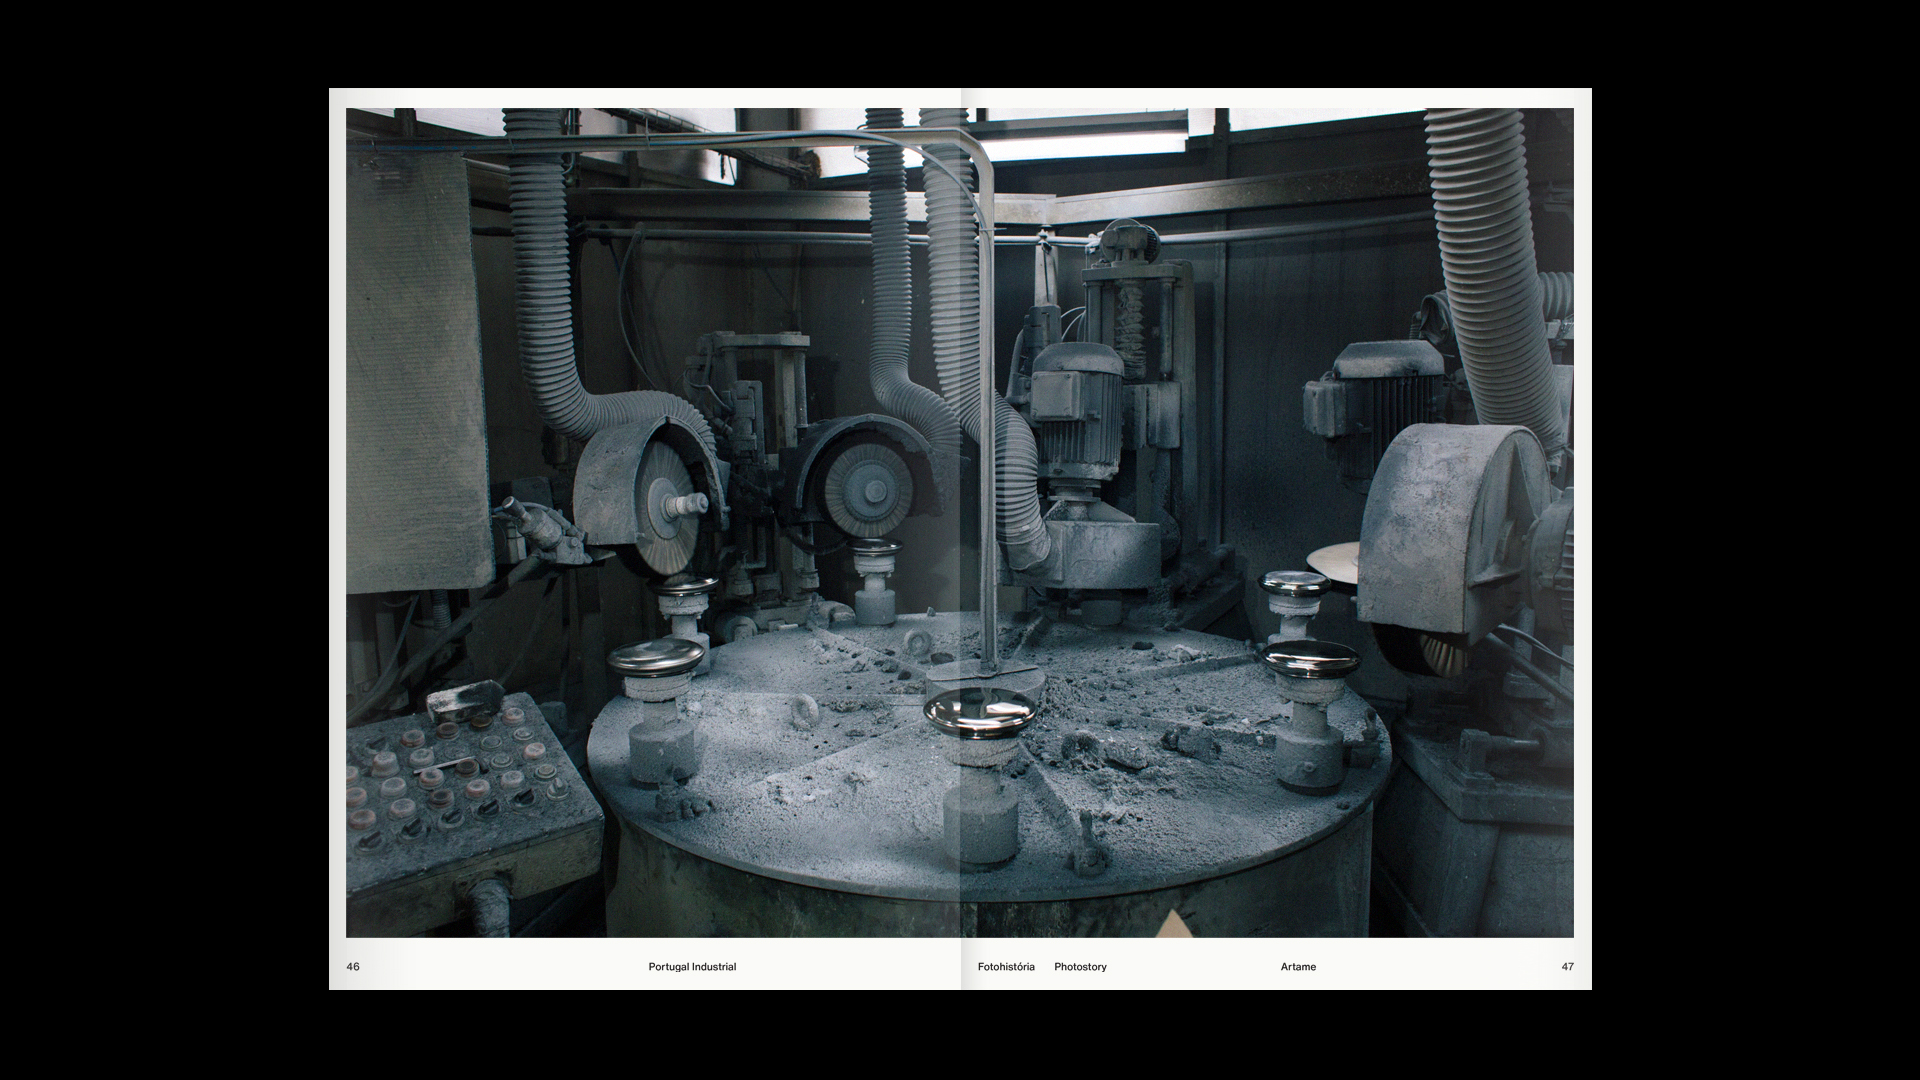The width and height of the screenshot is (1920, 1080).
Task: Click the page number 47
Action: (1567, 967)
